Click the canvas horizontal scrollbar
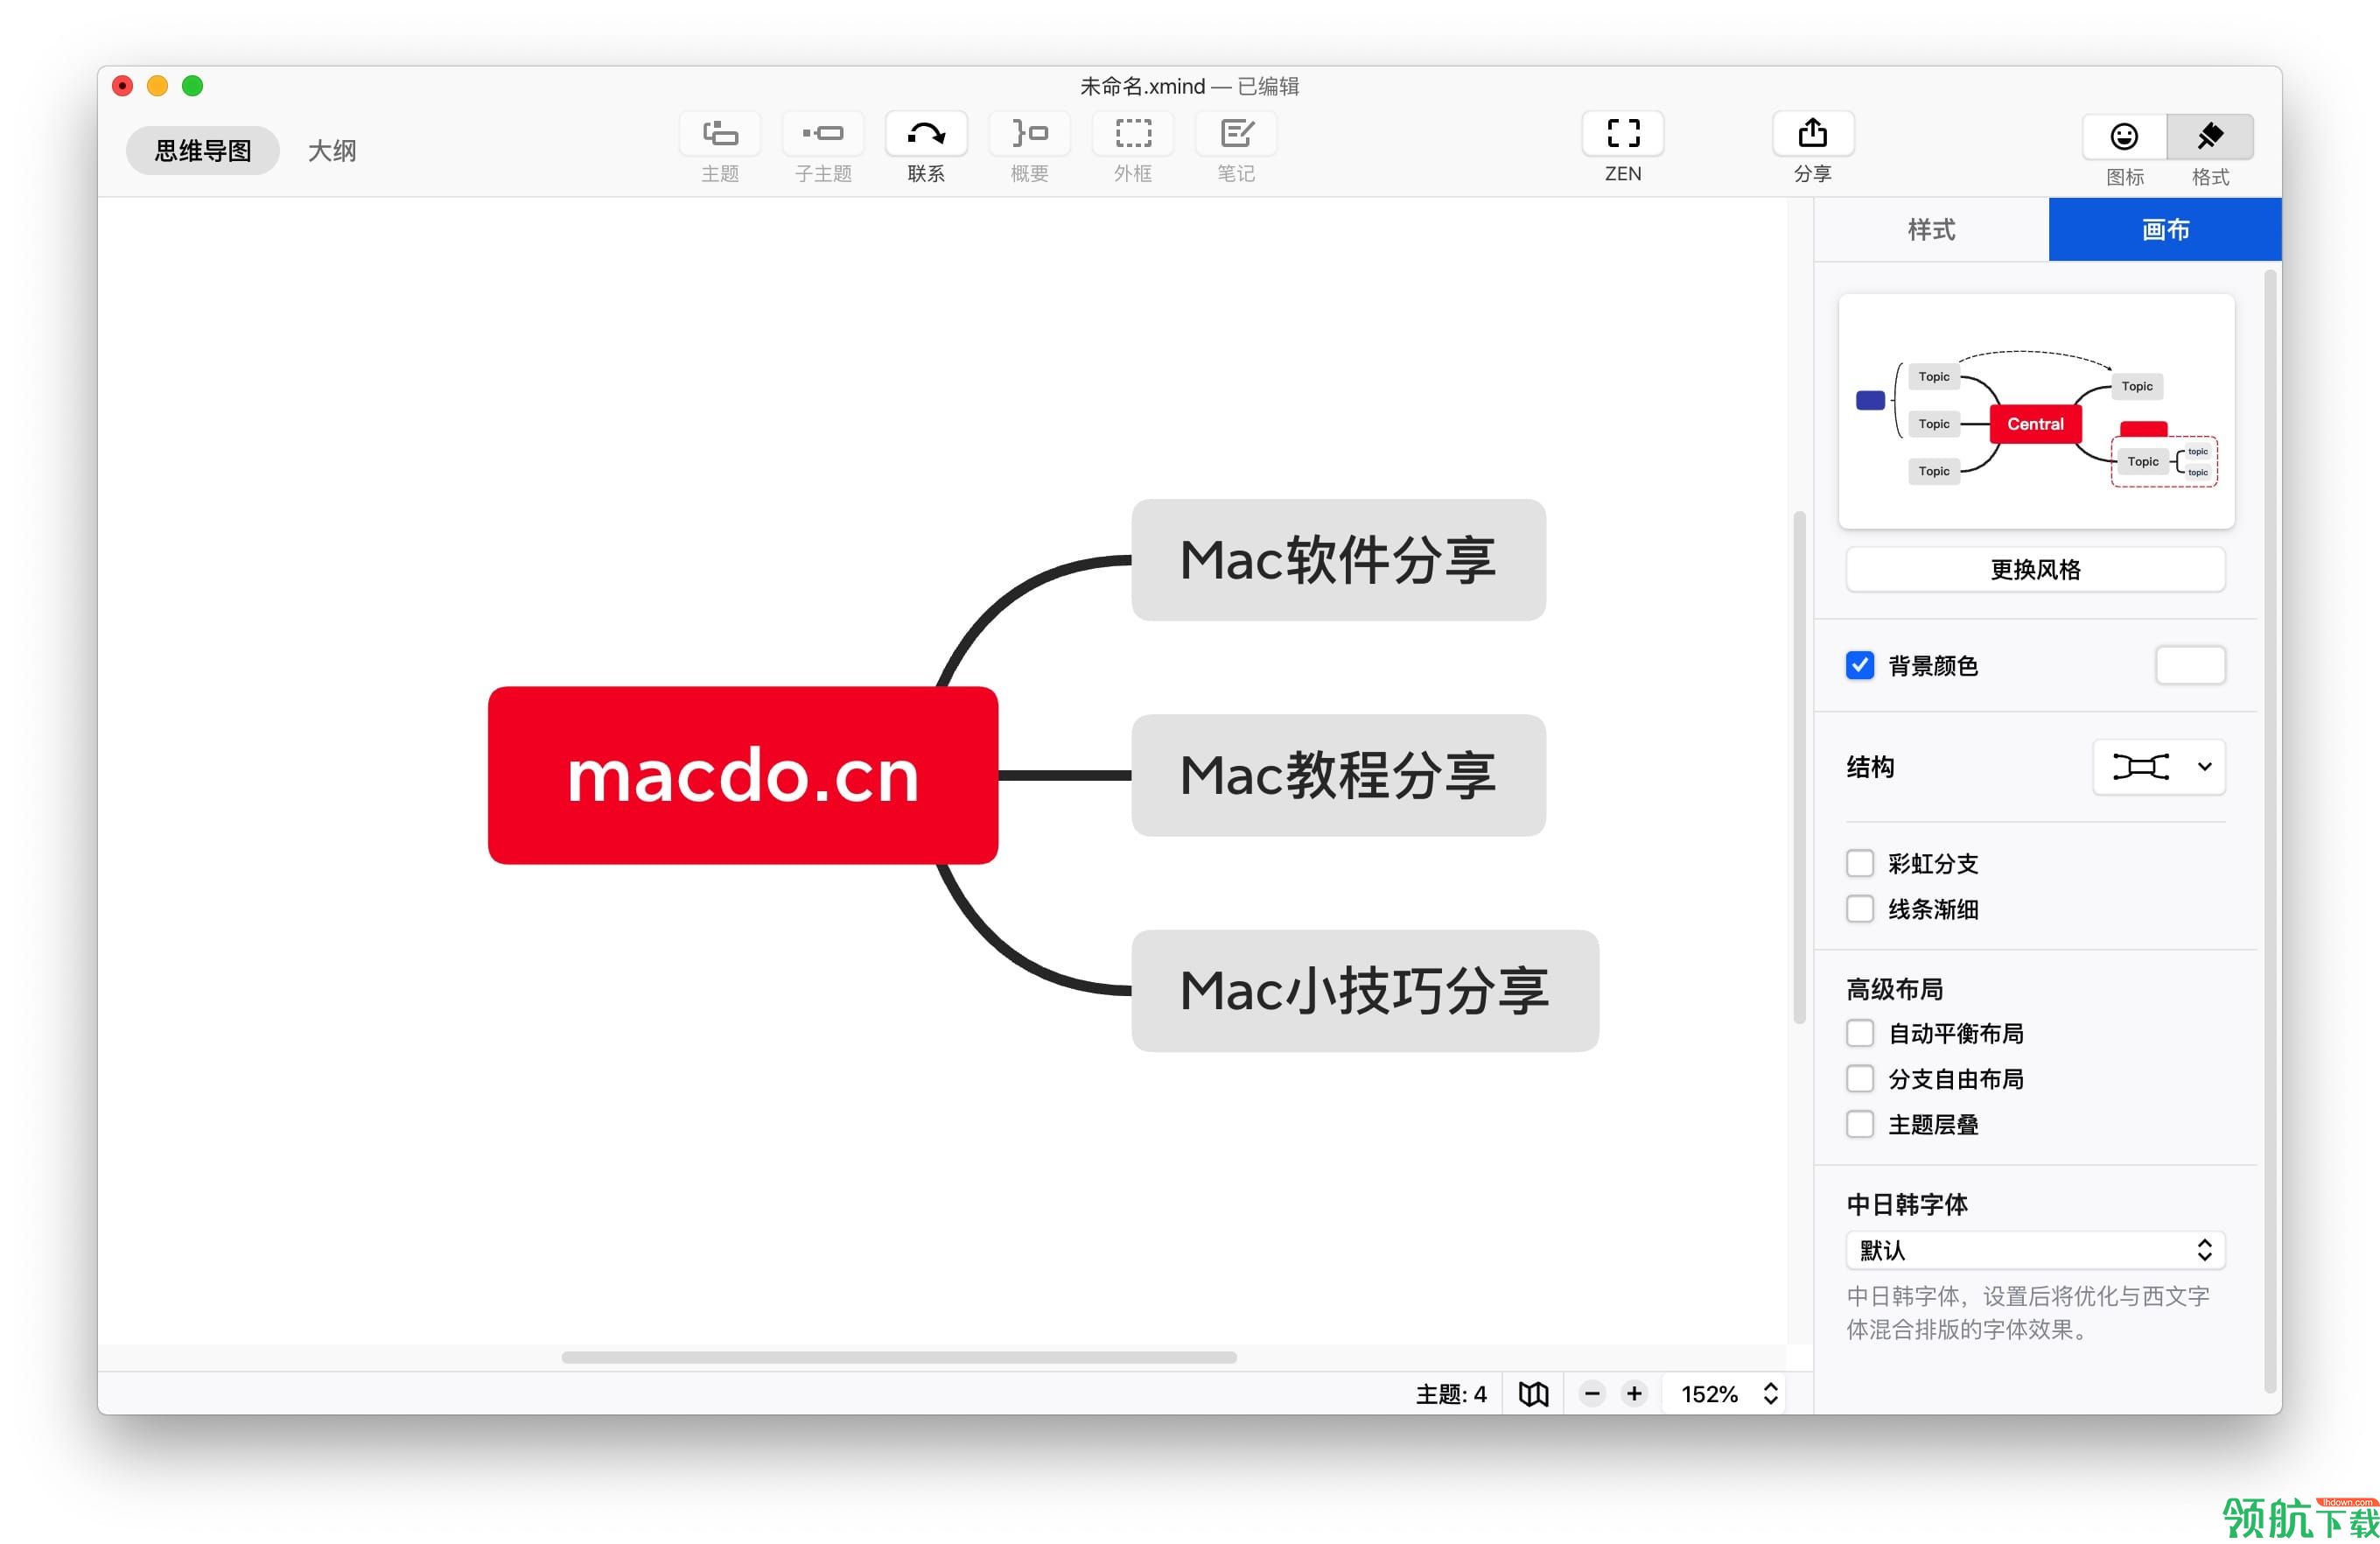This screenshot has height=1544, width=2380. 899,1357
